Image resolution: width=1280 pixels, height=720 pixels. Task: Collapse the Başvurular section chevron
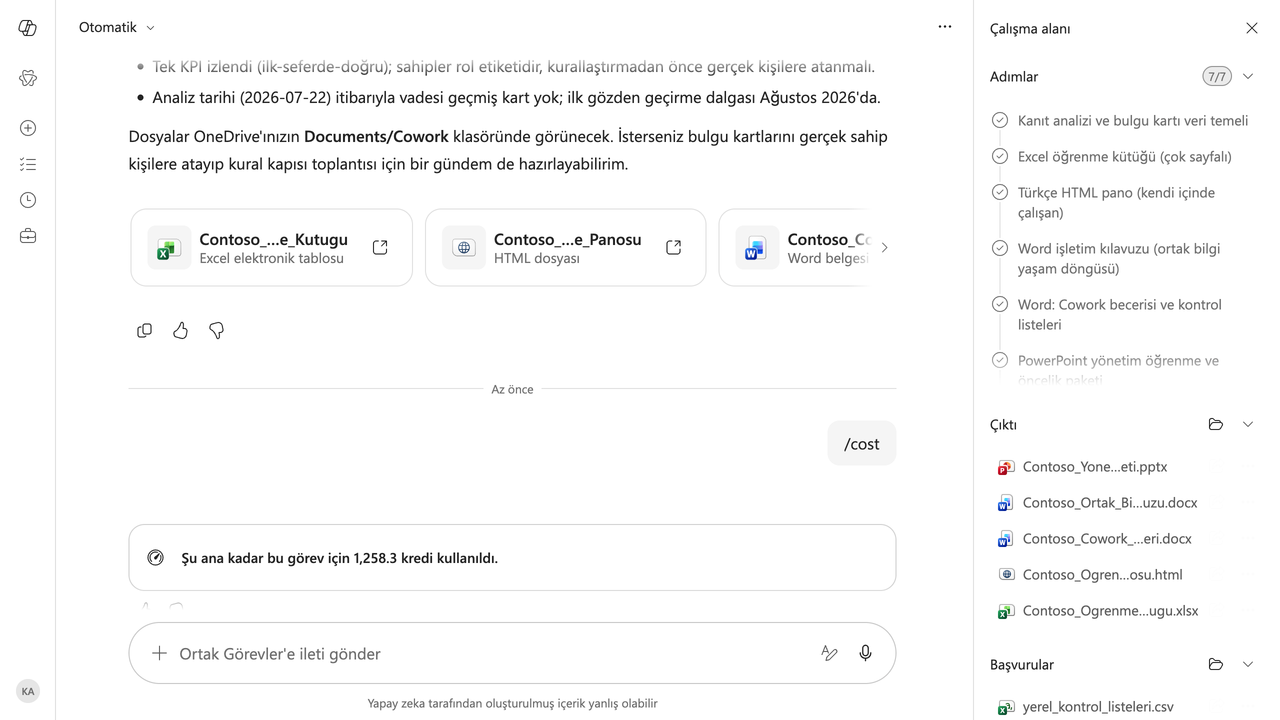1248,664
